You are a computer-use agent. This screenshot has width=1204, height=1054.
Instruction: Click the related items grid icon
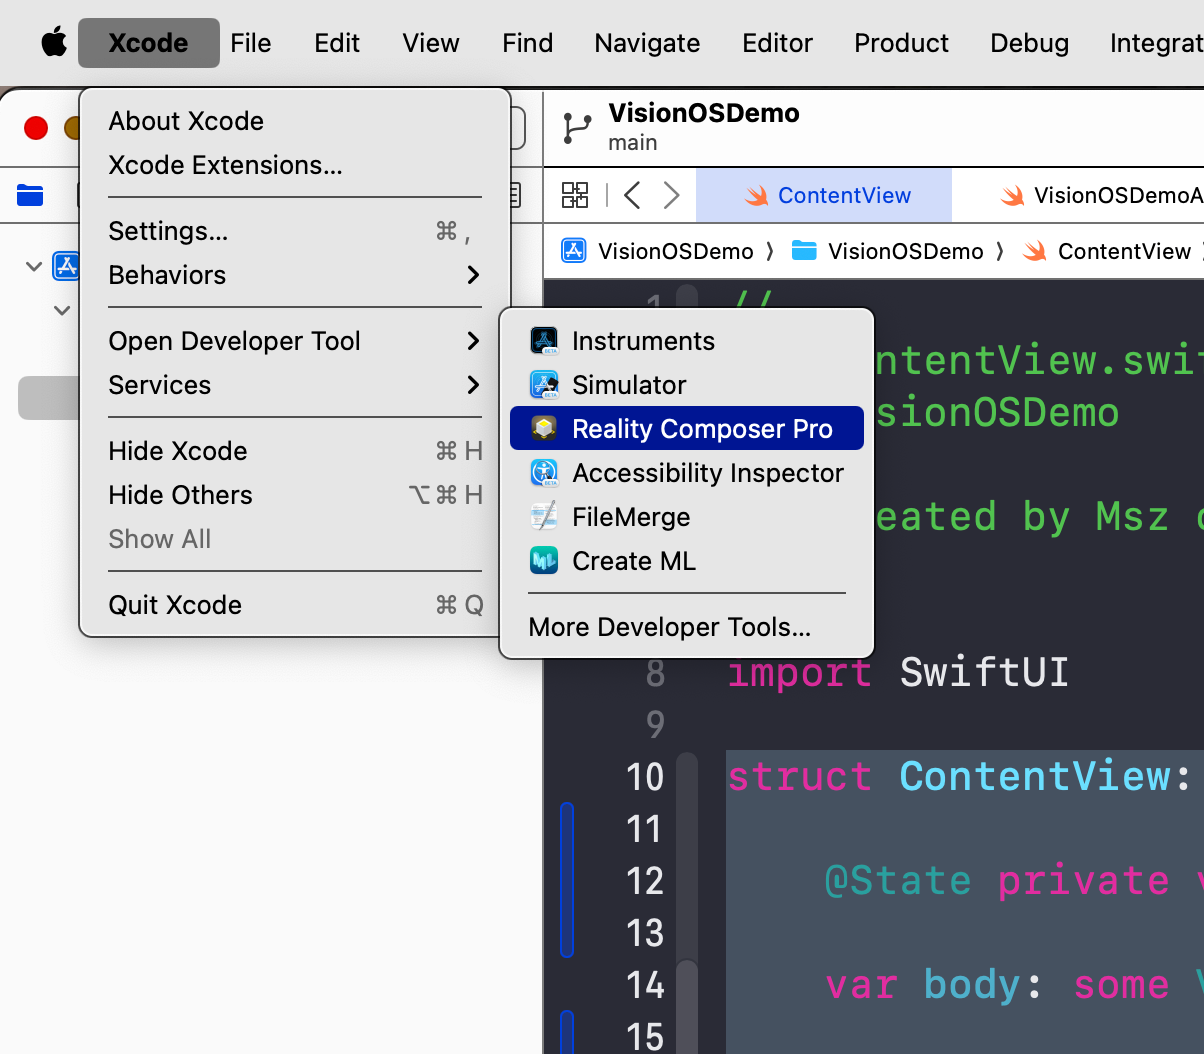(x=575, y=195)
